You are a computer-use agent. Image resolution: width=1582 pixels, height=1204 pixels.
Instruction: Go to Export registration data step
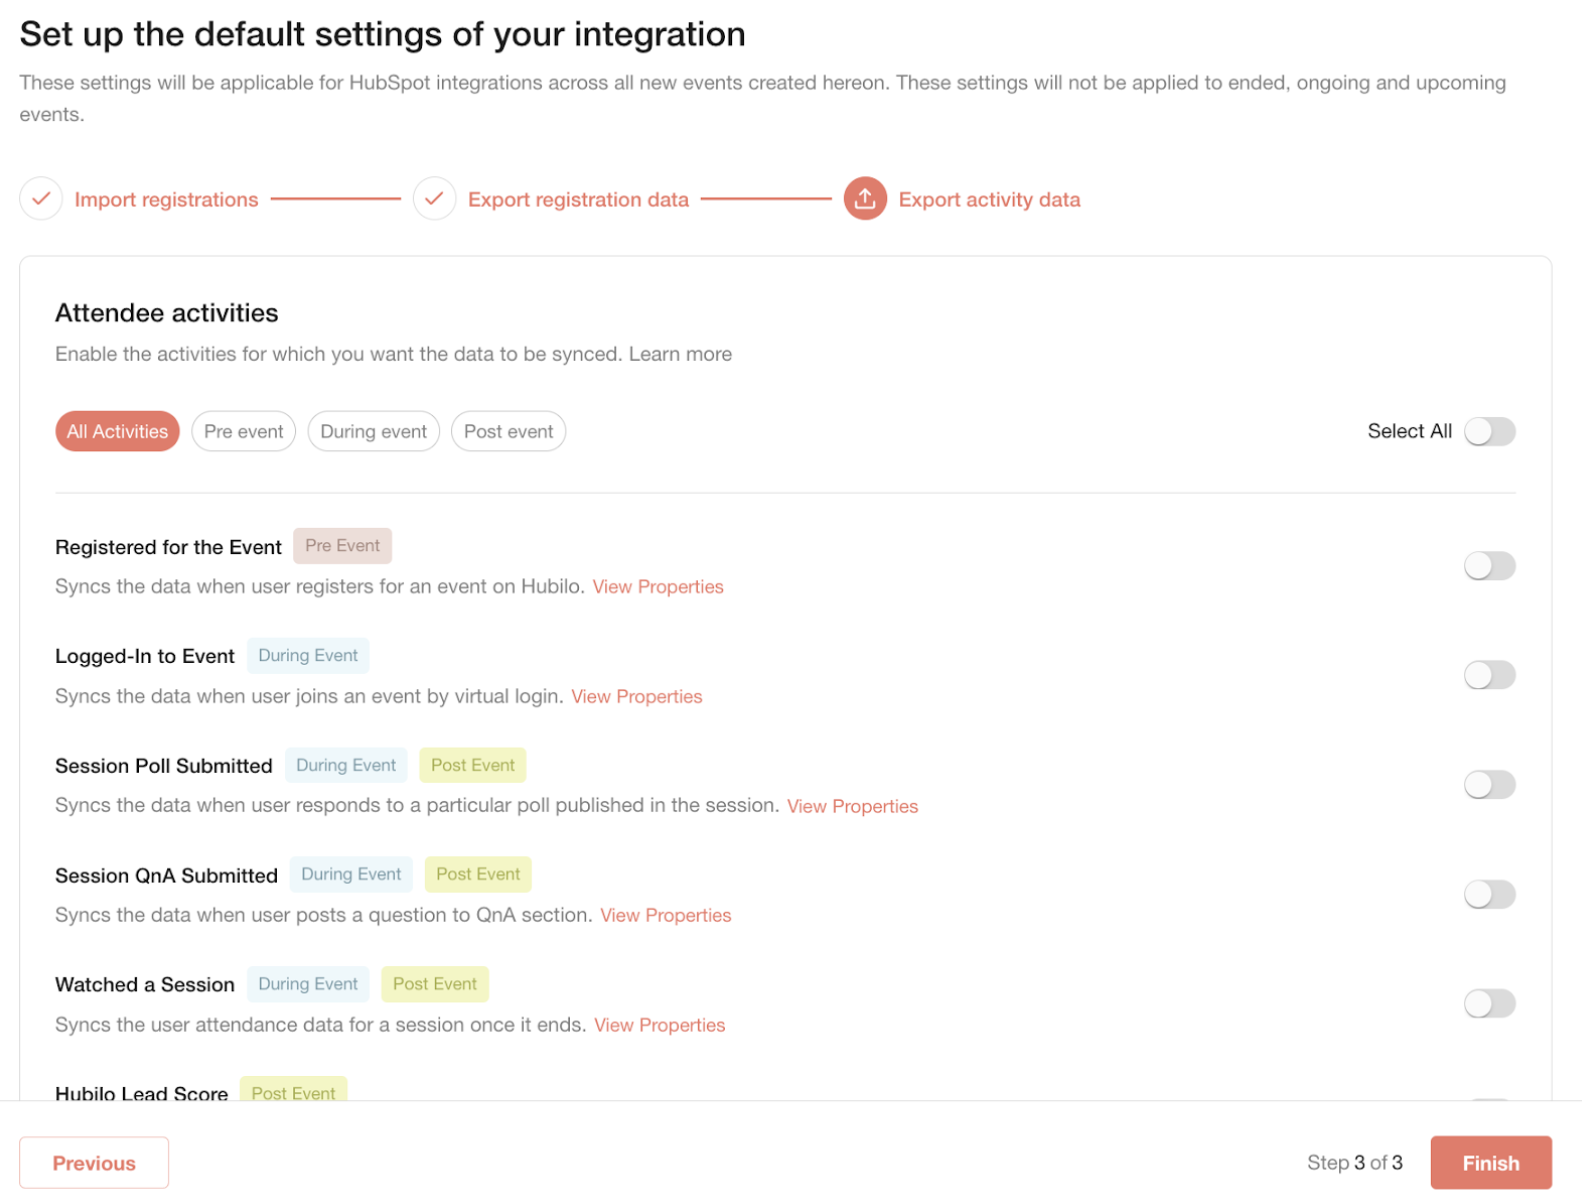coord(578,200)
